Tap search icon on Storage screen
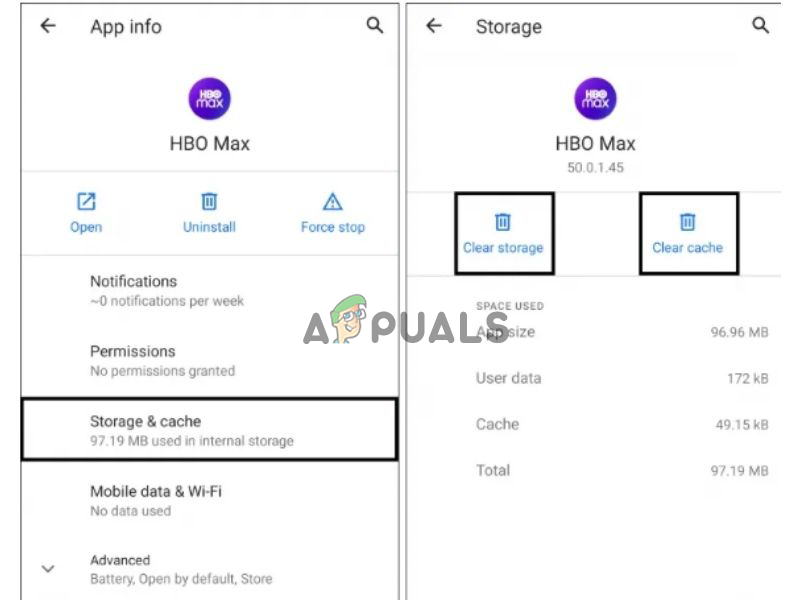Screen dimensions: 800x600 [x=761, y=27]
